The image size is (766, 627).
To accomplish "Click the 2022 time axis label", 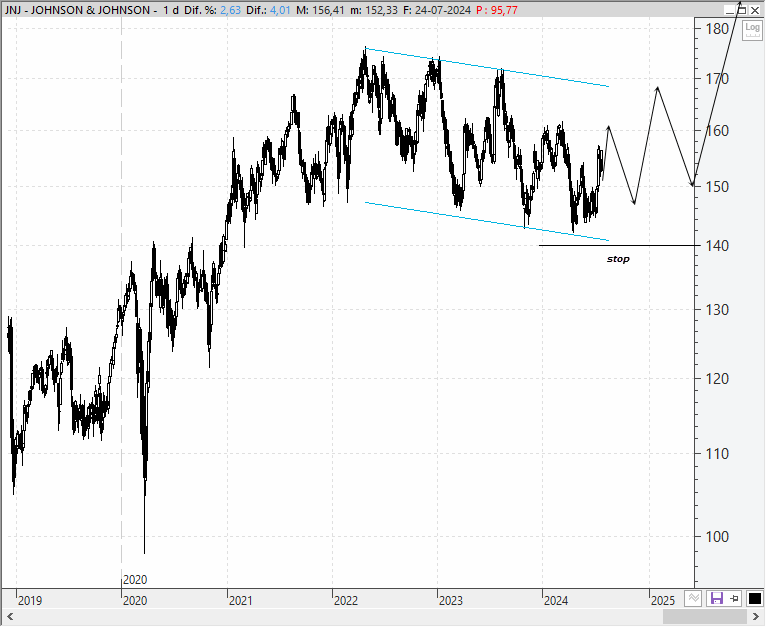I will pos(346,600).
